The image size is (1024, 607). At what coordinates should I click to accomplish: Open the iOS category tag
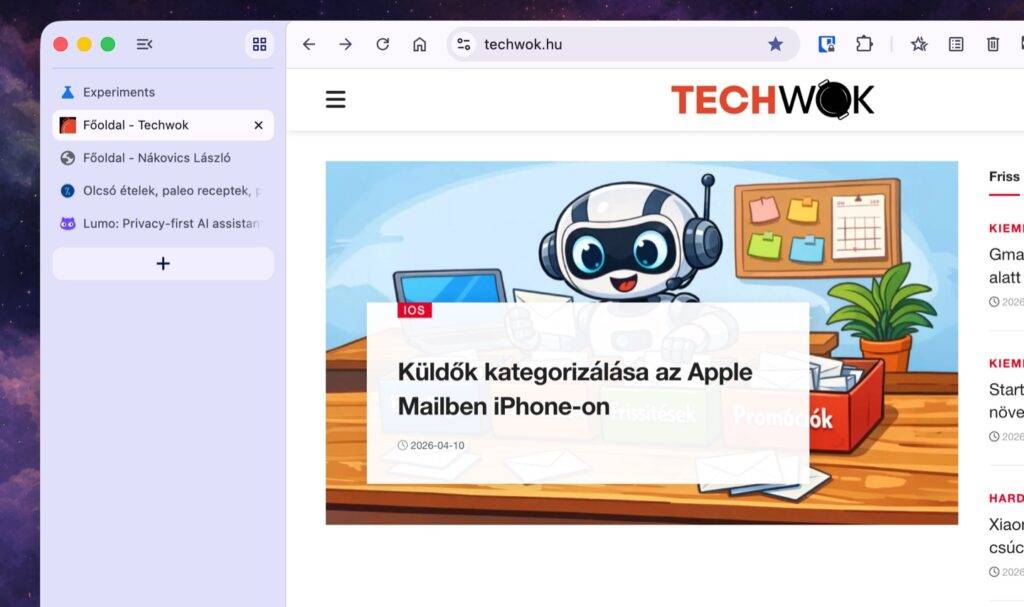click(x=414, y=310)
